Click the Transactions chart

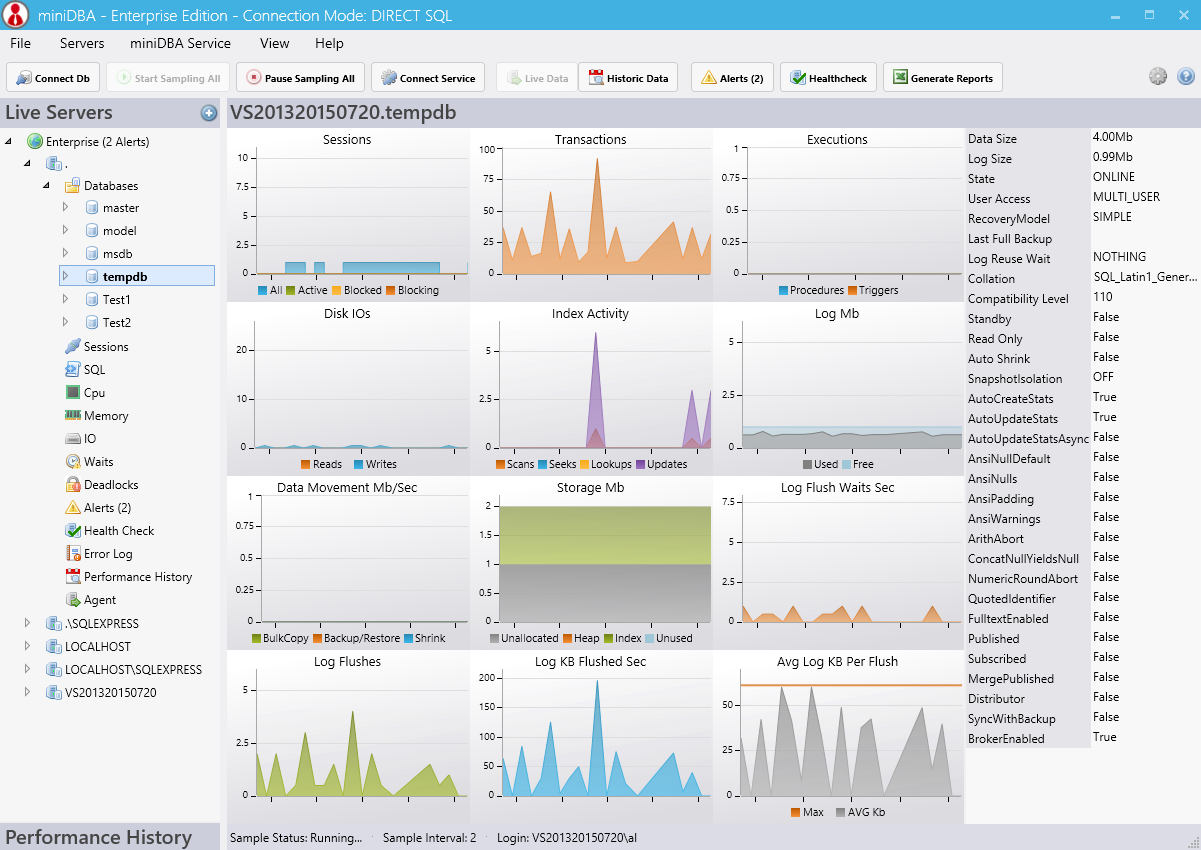pyautogui.click(x=591, y=214)
